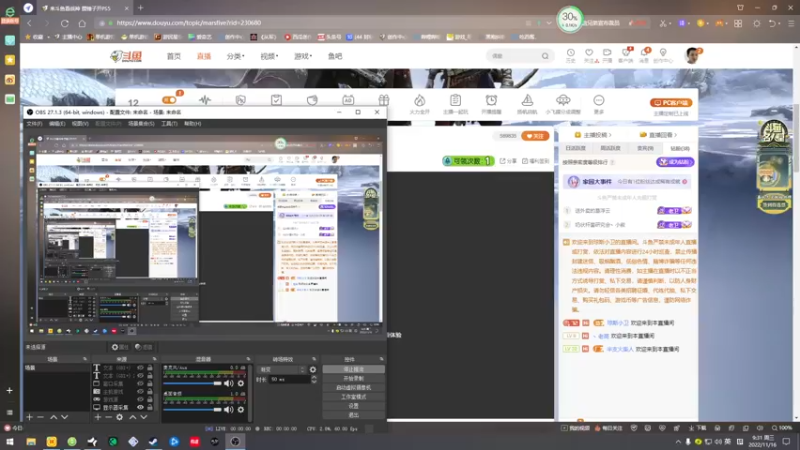
Task: Open transition properties gear beside 渐变 dropdown
Action: click(313, 369)
